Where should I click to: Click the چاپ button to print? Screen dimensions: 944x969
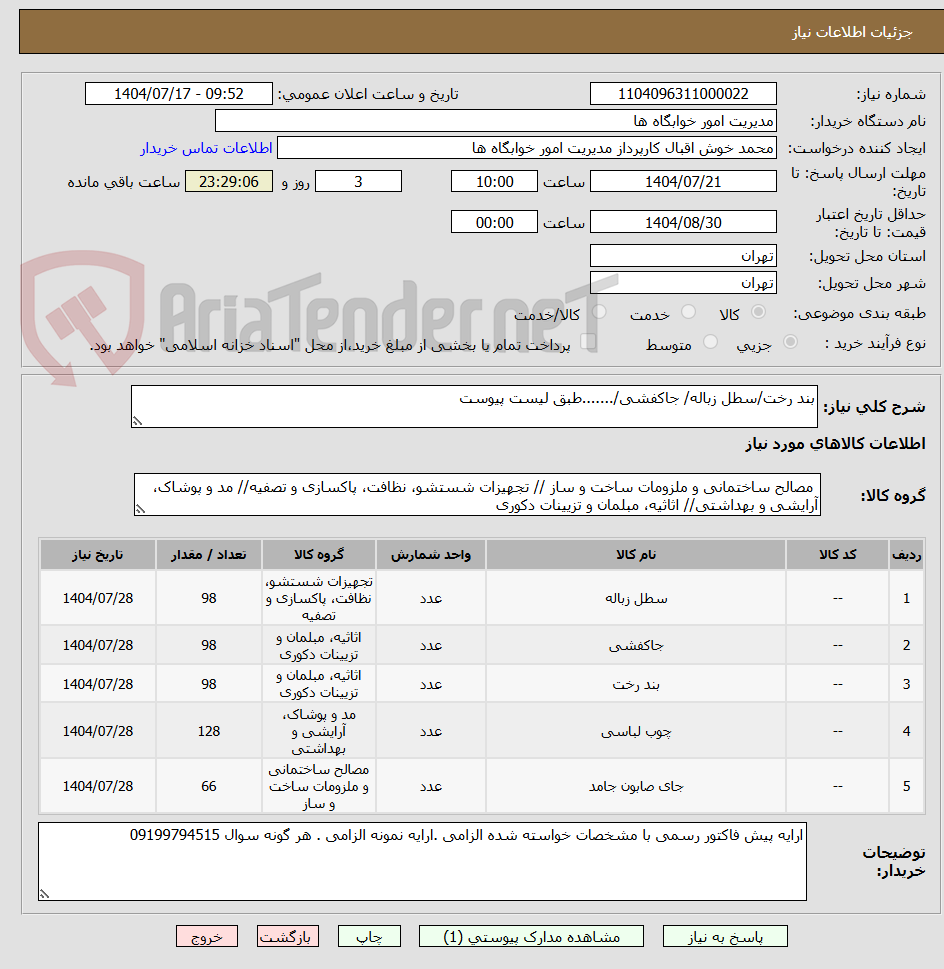click(x=369, y=936)
